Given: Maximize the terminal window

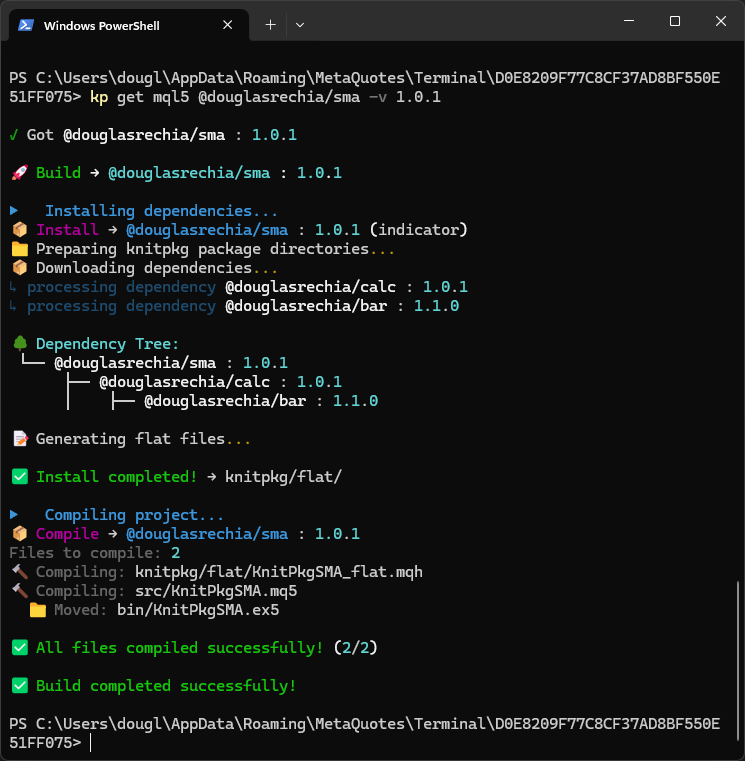Looking at the screenshot, I should 675,21.
